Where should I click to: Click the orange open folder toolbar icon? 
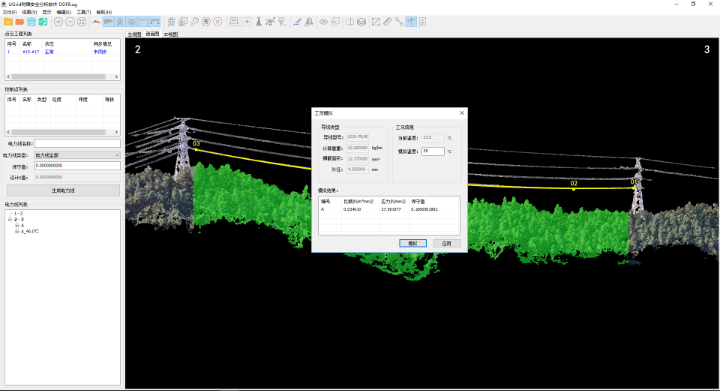click(x=20, y=22)
